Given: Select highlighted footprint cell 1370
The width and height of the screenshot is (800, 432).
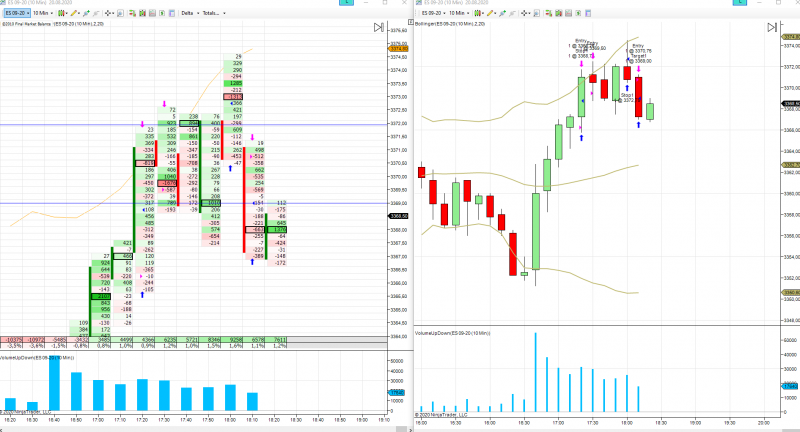Looking at the screenshot, I should coord(277,230).
